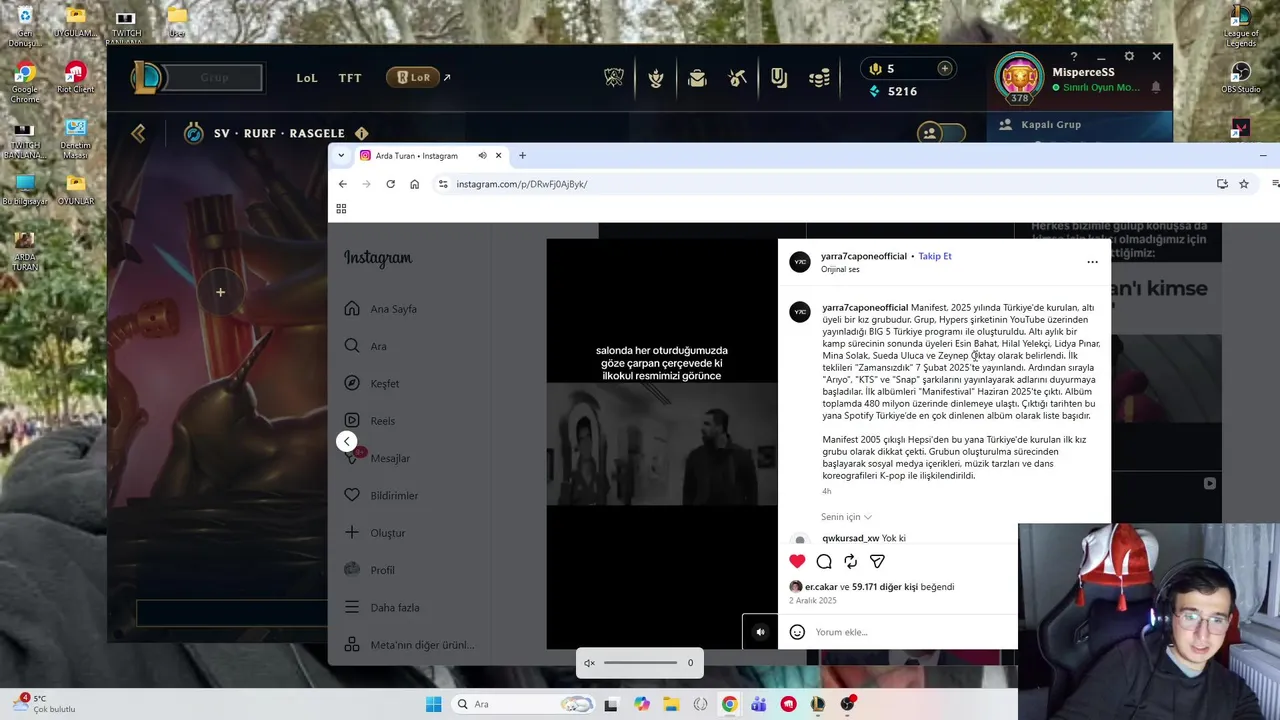This screenshot has width=1280, height=720.
Task: Open qwkursad_xw commenter profile
Action: (x=851, y=538)
